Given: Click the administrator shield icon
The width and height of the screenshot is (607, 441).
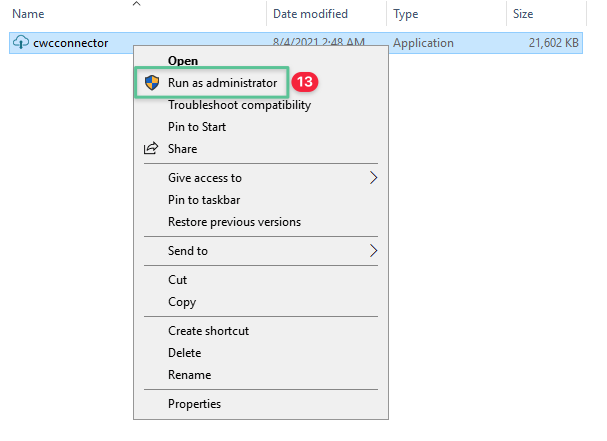Looking at the screenshot, I should pos(151,83).
